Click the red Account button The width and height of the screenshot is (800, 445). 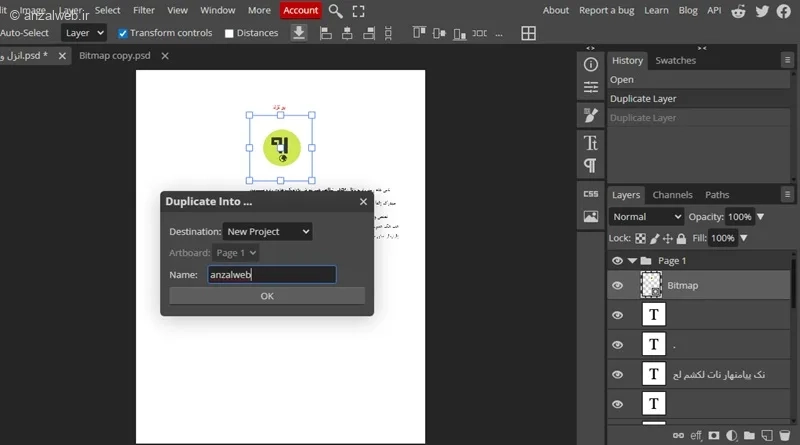[x=301, y=10]
